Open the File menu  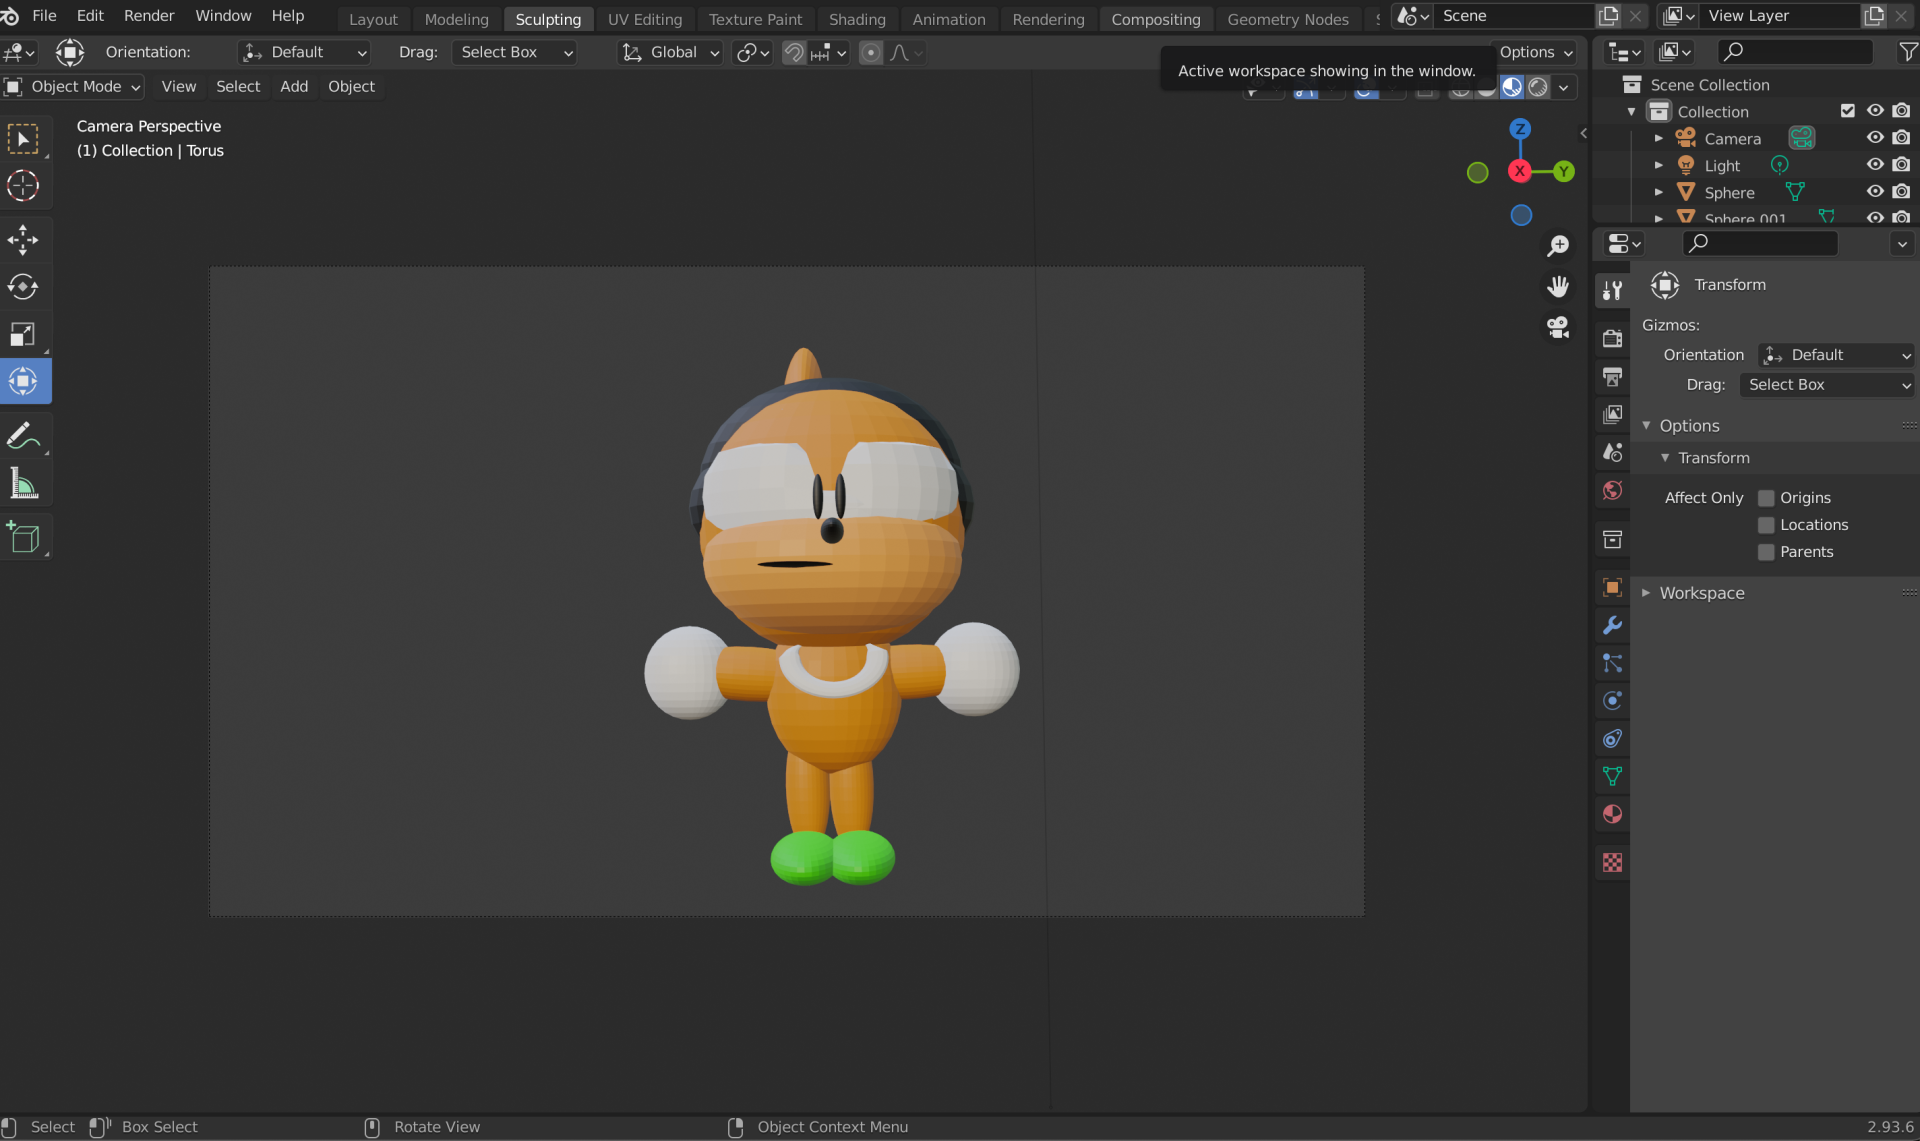coord(45,16)
